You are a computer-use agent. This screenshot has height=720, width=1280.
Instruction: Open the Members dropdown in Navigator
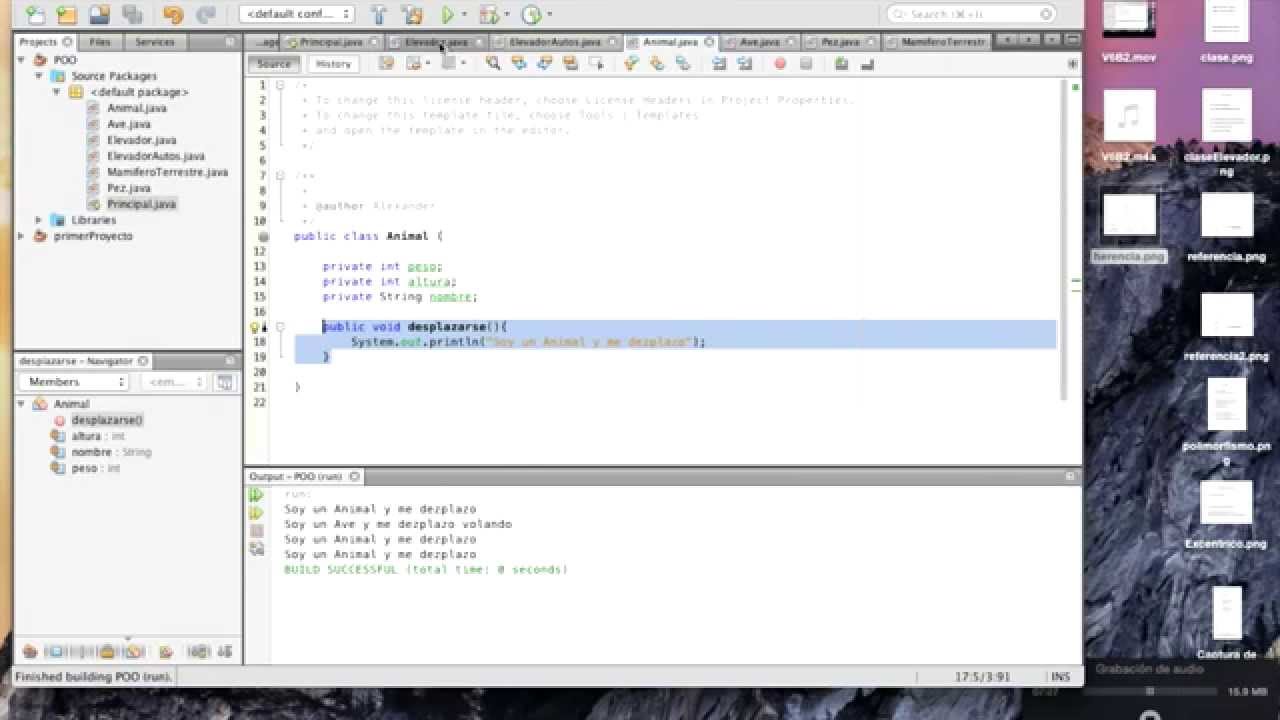[x=73, y=382]
